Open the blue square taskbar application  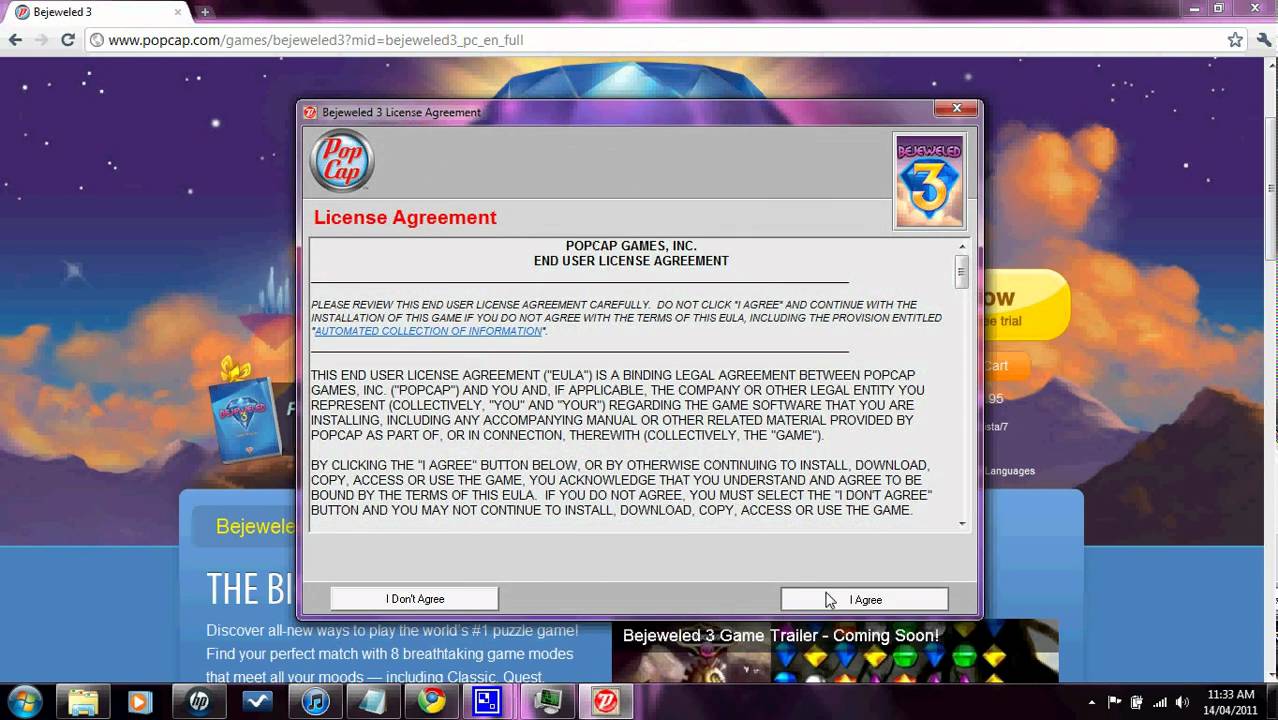pyautogui.click(x=487, y=702)
